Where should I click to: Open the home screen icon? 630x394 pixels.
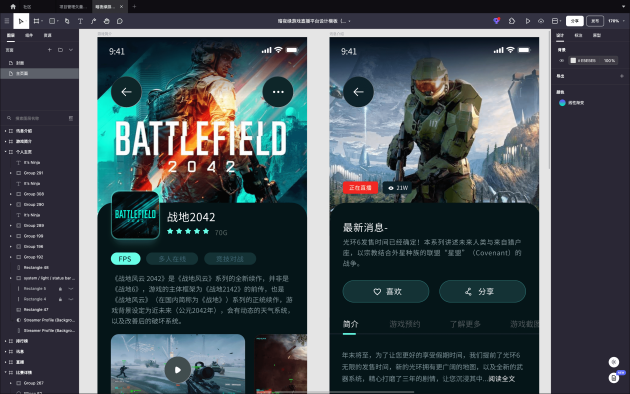pyautogui.click(x=13, y=6)
